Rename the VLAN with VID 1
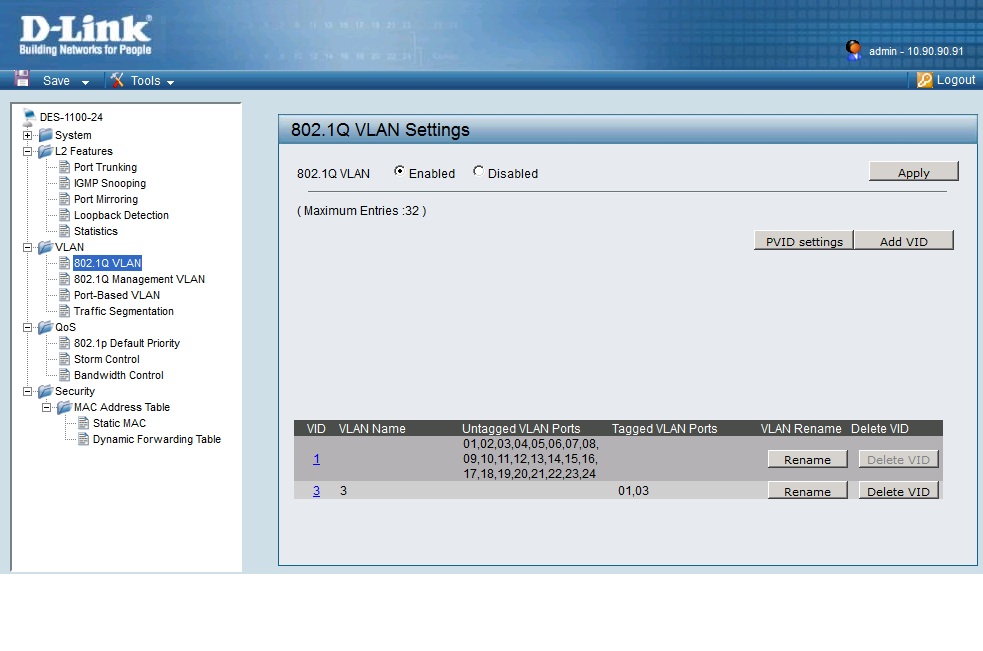The image size is (983, 651). point(807,460)
